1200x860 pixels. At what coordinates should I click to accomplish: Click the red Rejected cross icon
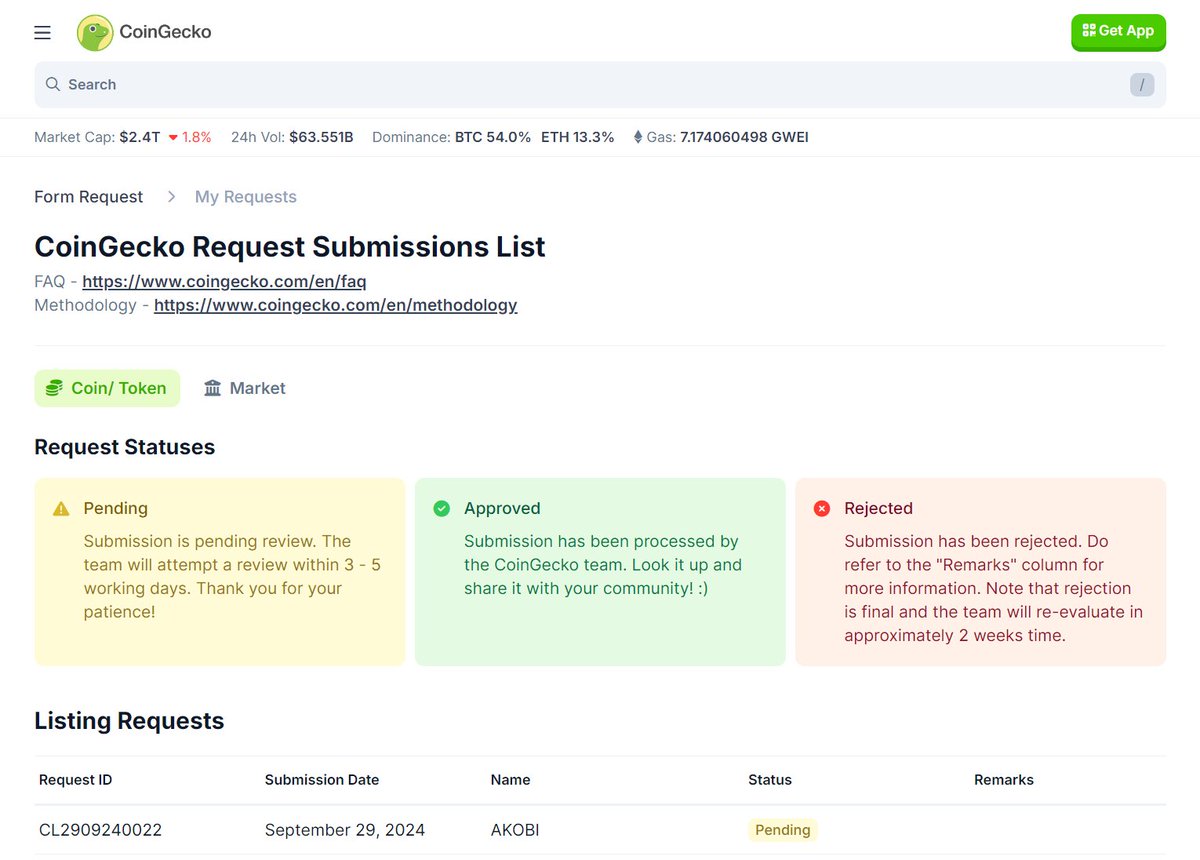pos(822,509)
